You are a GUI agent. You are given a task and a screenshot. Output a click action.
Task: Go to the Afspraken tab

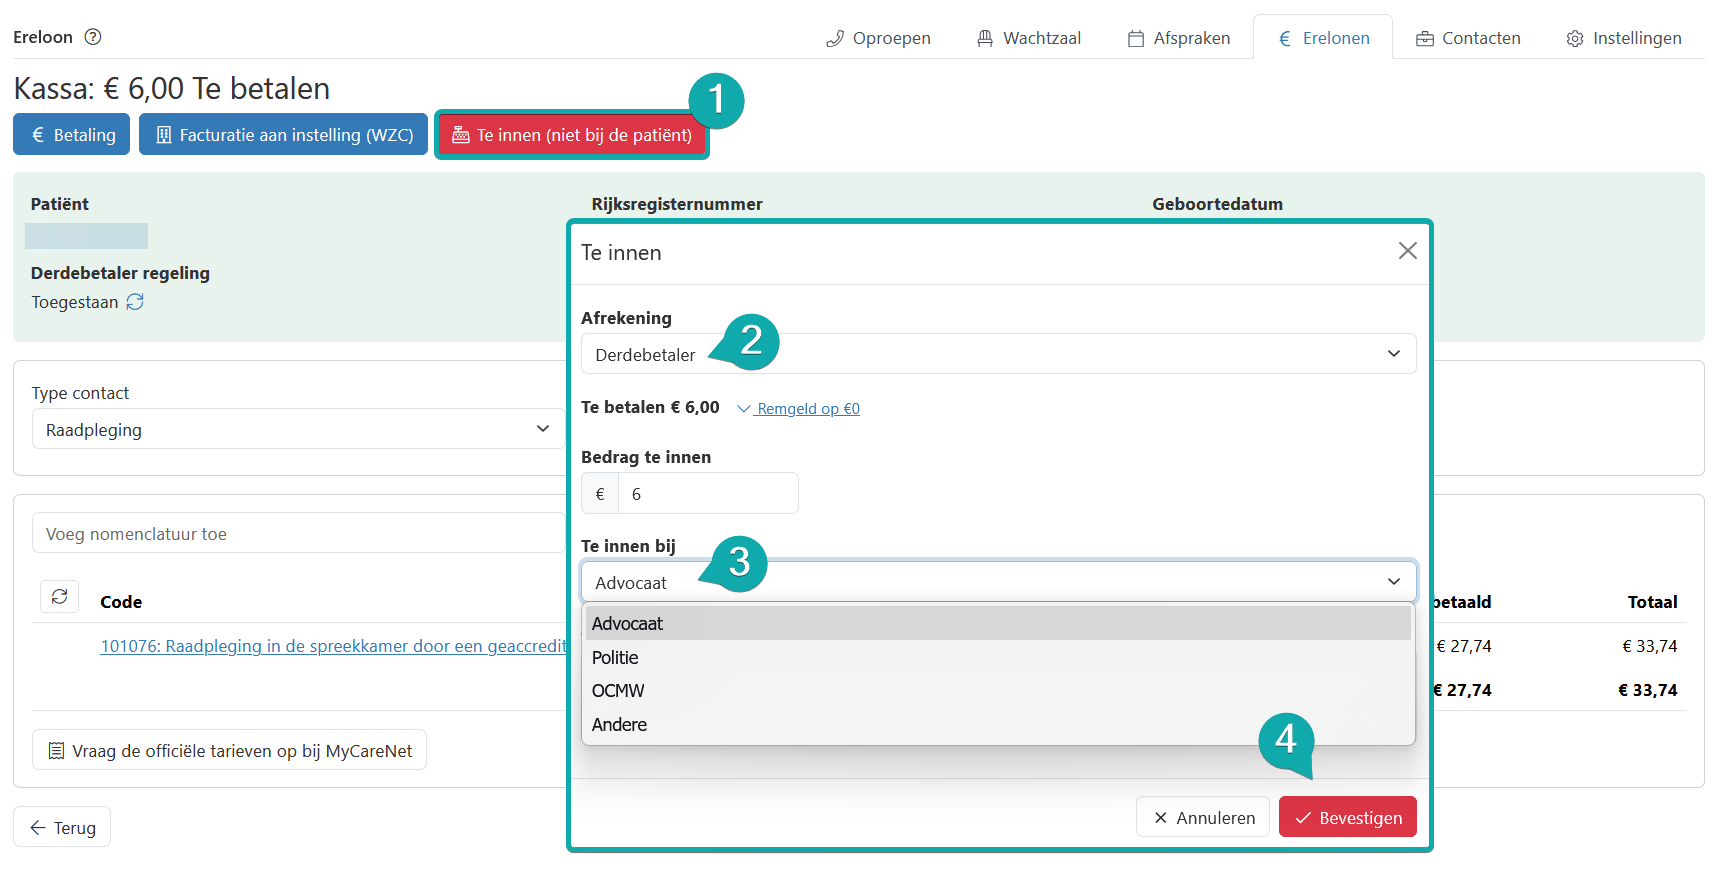click(x=1179, y=38)
